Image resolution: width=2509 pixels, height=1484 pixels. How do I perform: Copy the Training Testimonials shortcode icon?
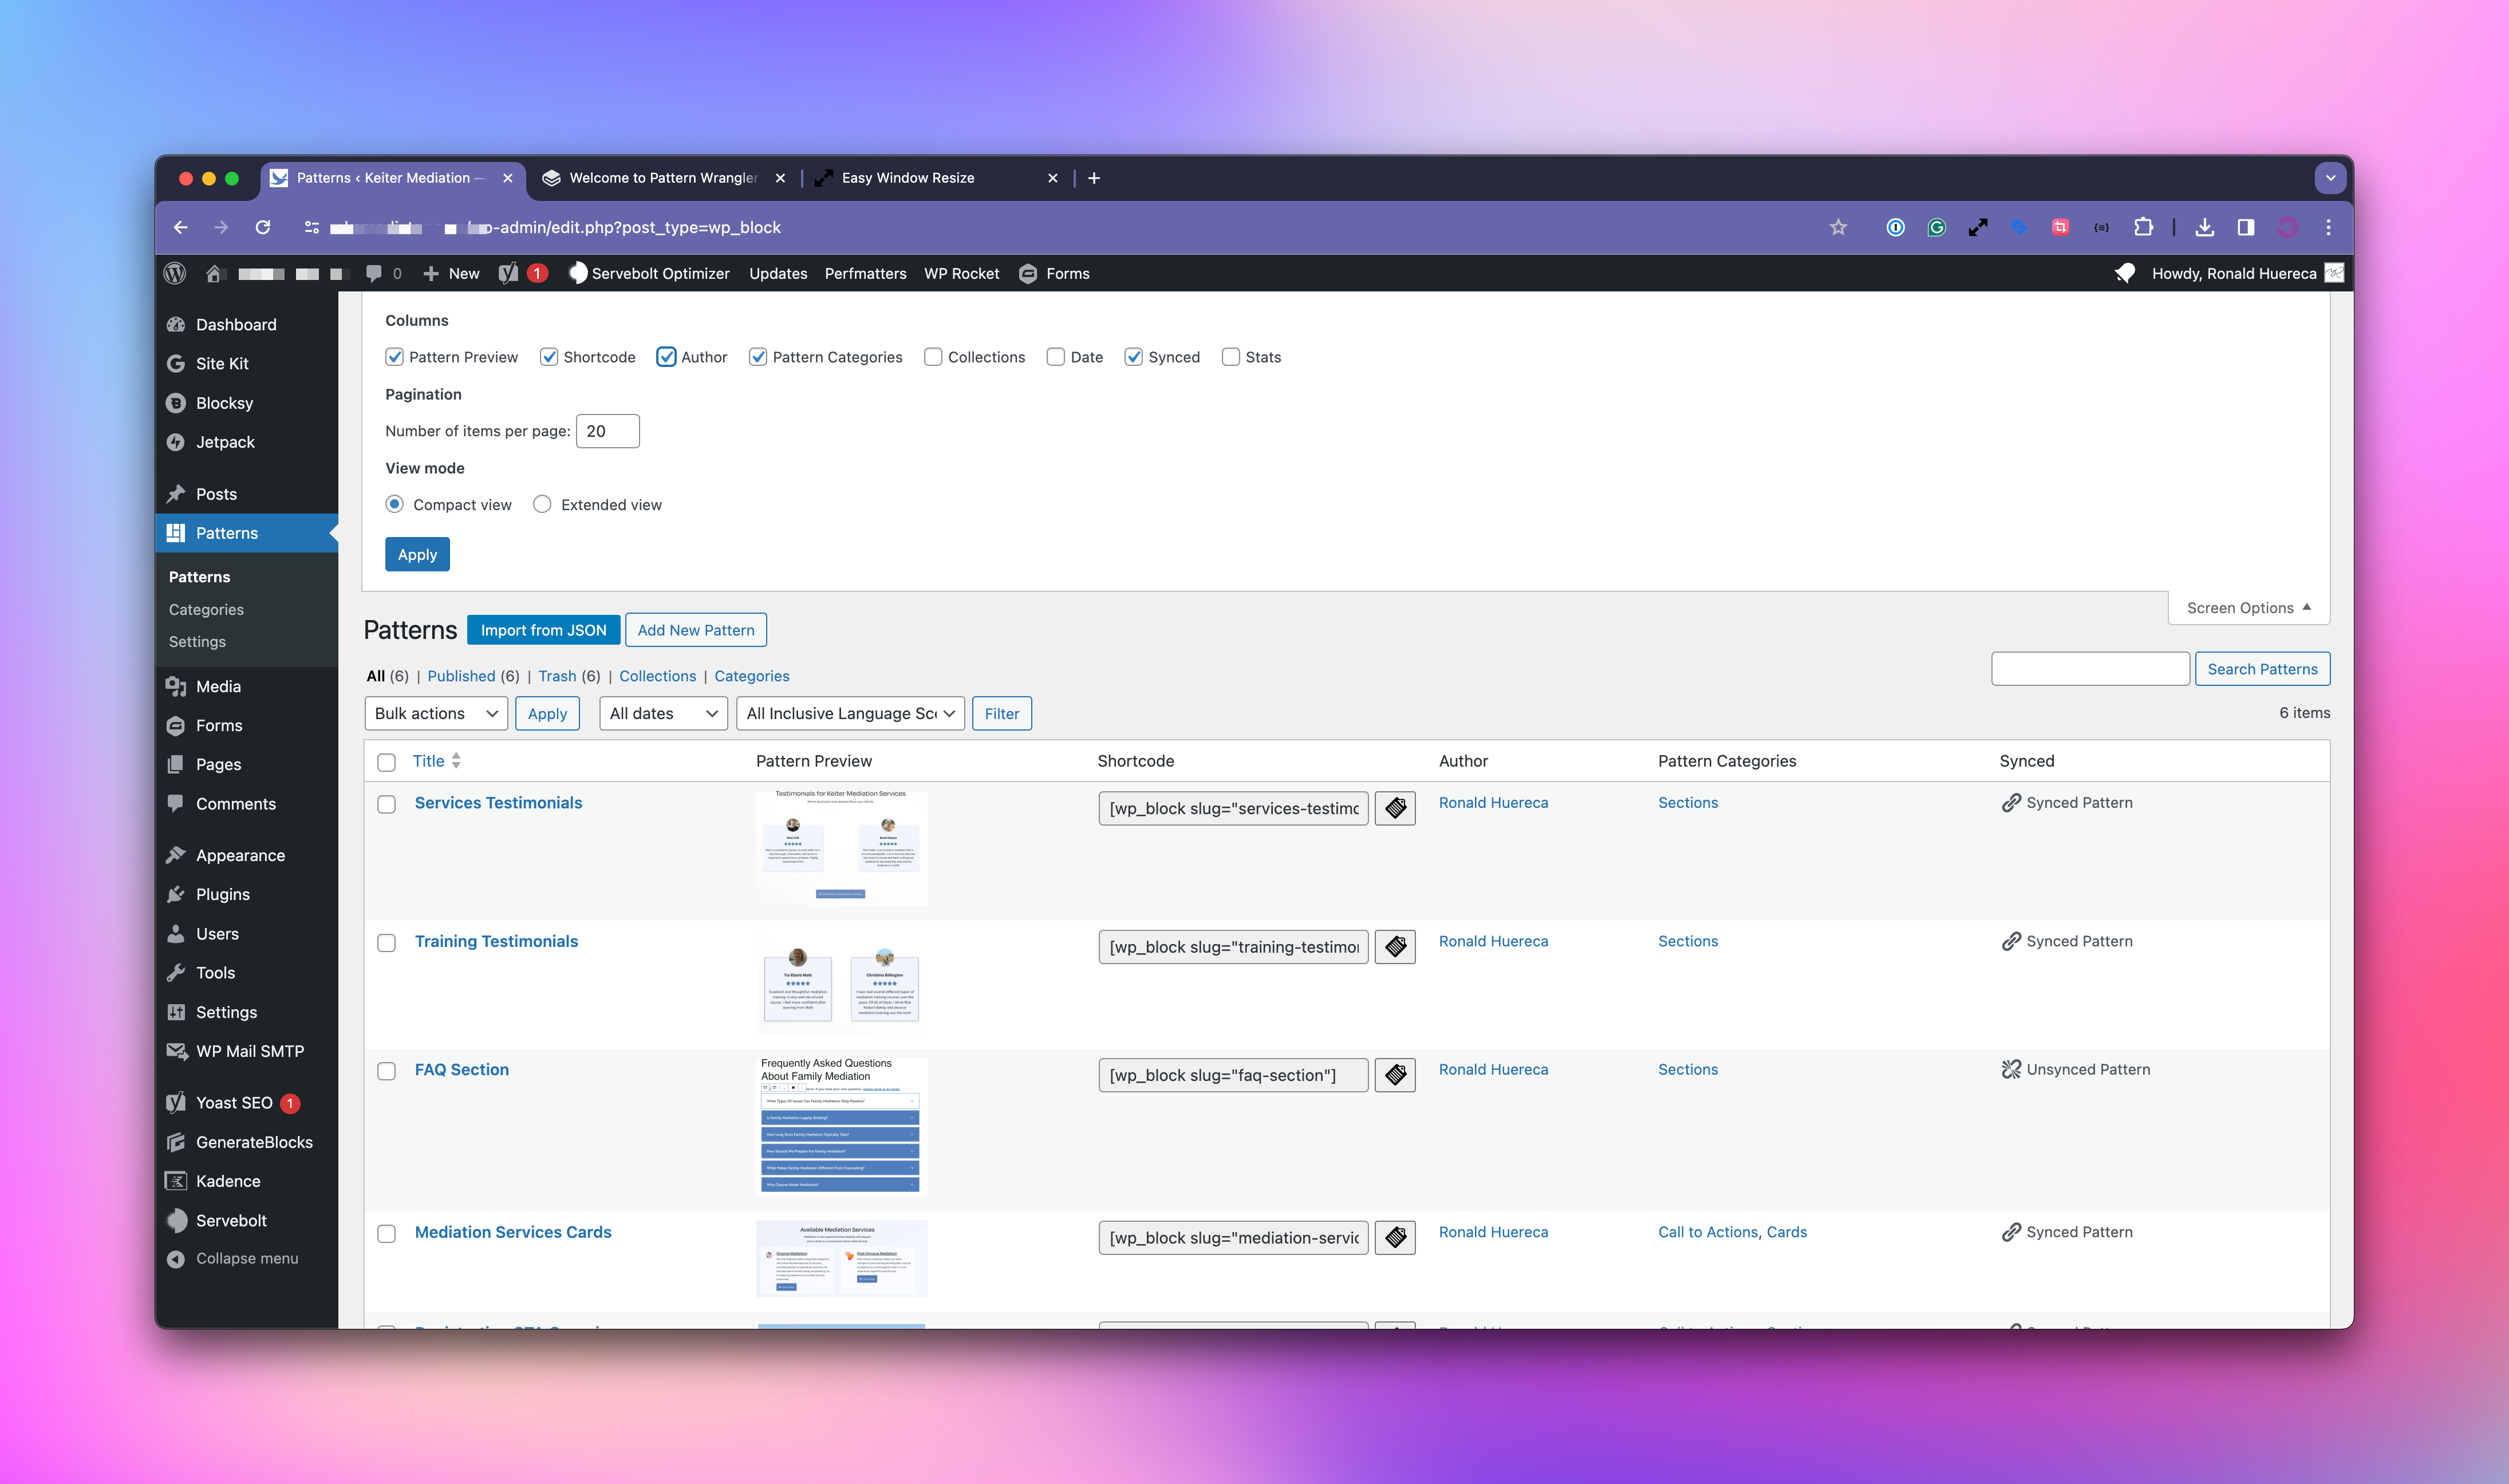pos(1395,947)
